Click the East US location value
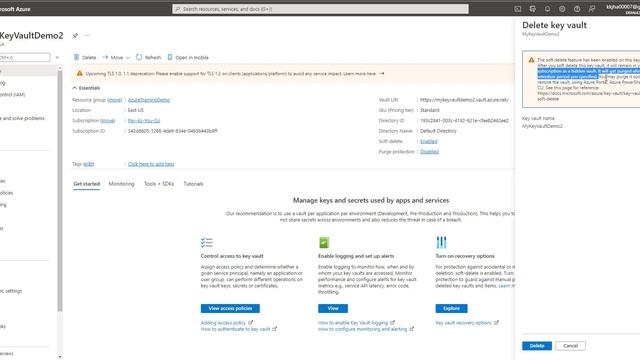This screenshot has width=640, height=360. click(136, 110)
